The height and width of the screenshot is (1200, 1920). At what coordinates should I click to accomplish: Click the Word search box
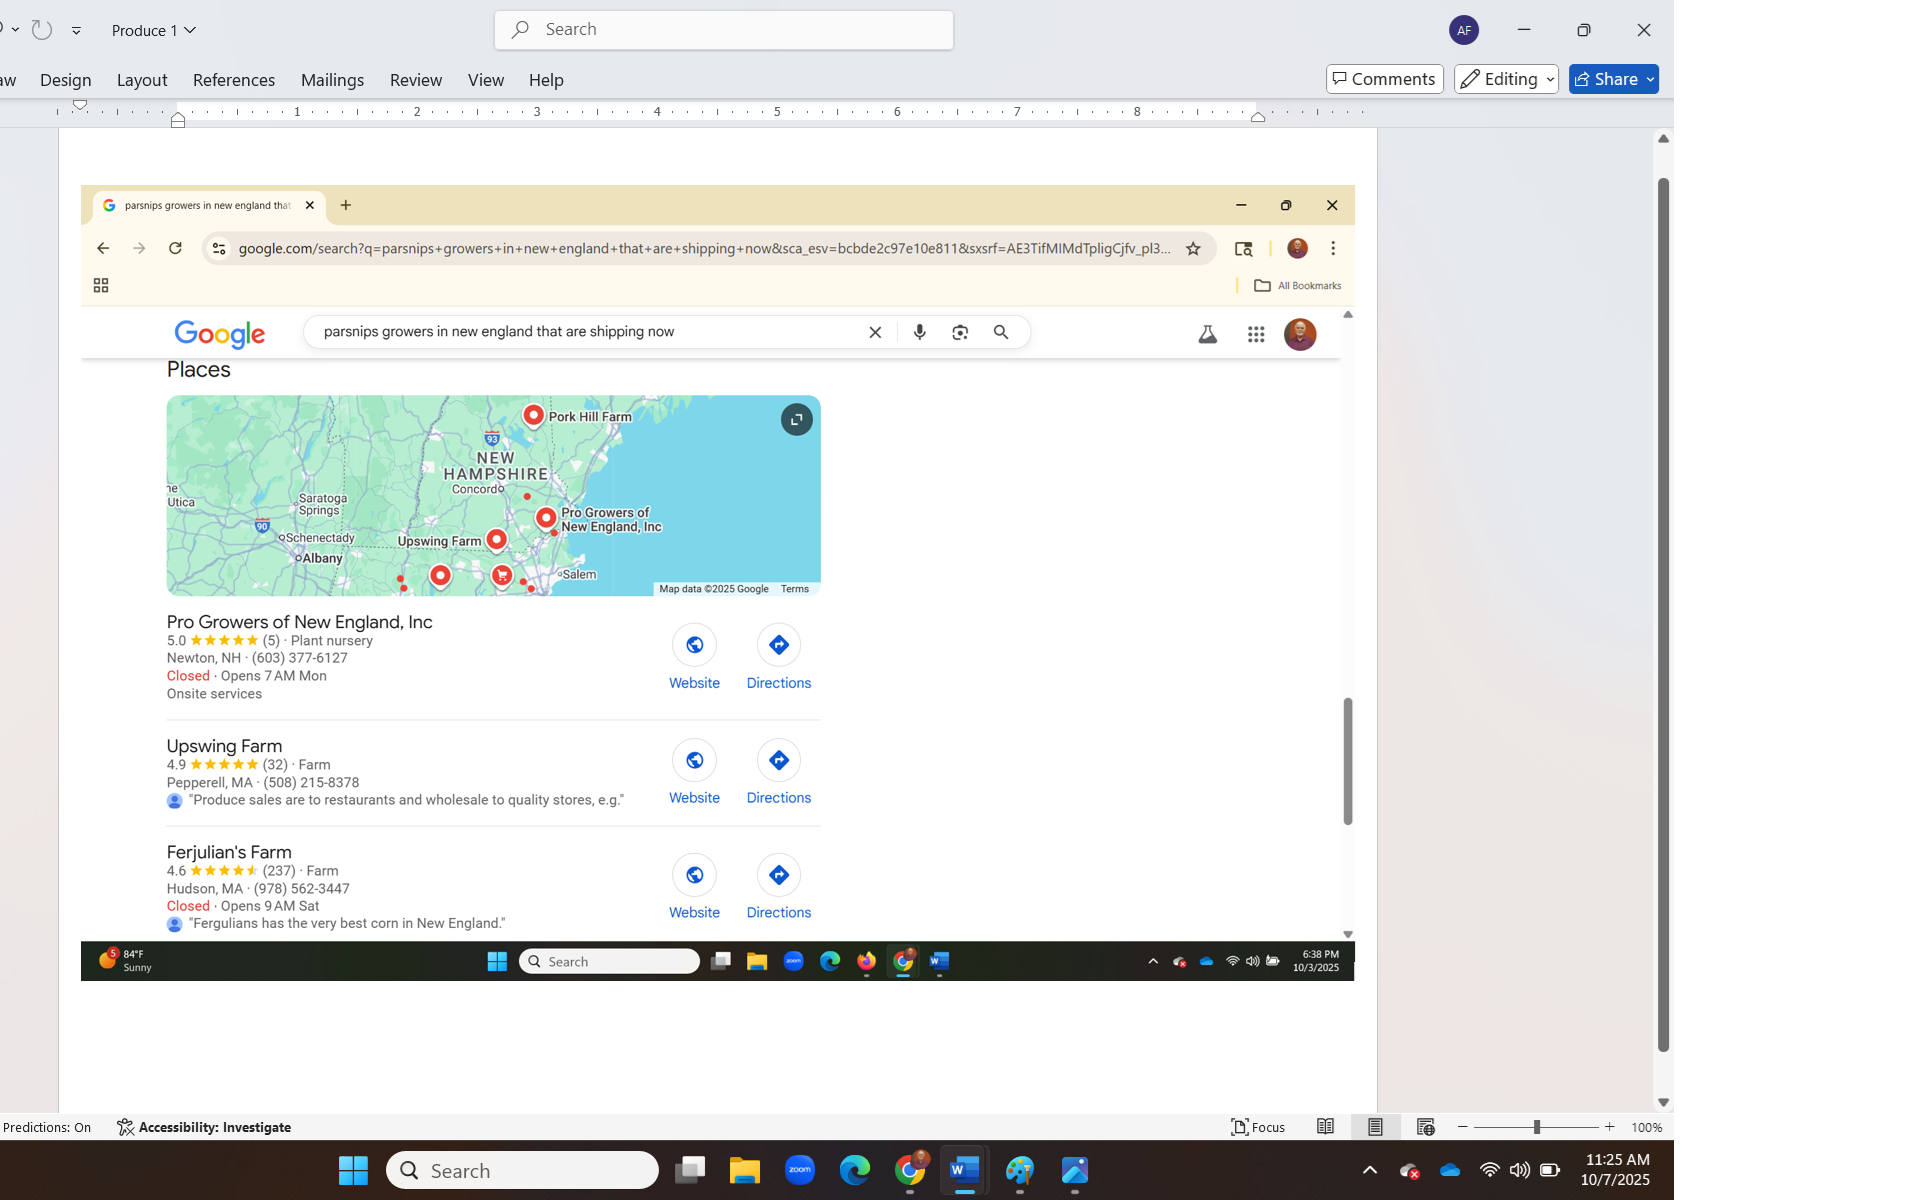point(724,30)
